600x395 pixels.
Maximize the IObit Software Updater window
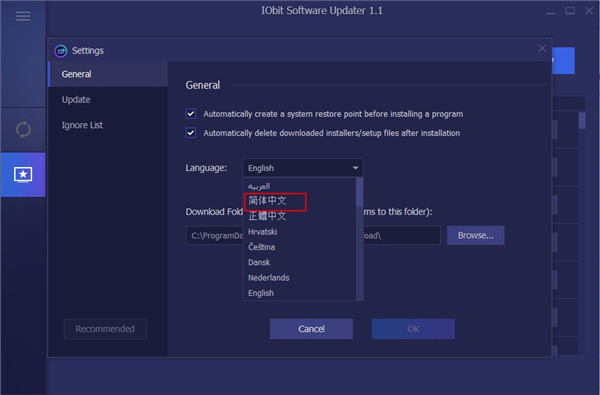(x=570, y=11)
